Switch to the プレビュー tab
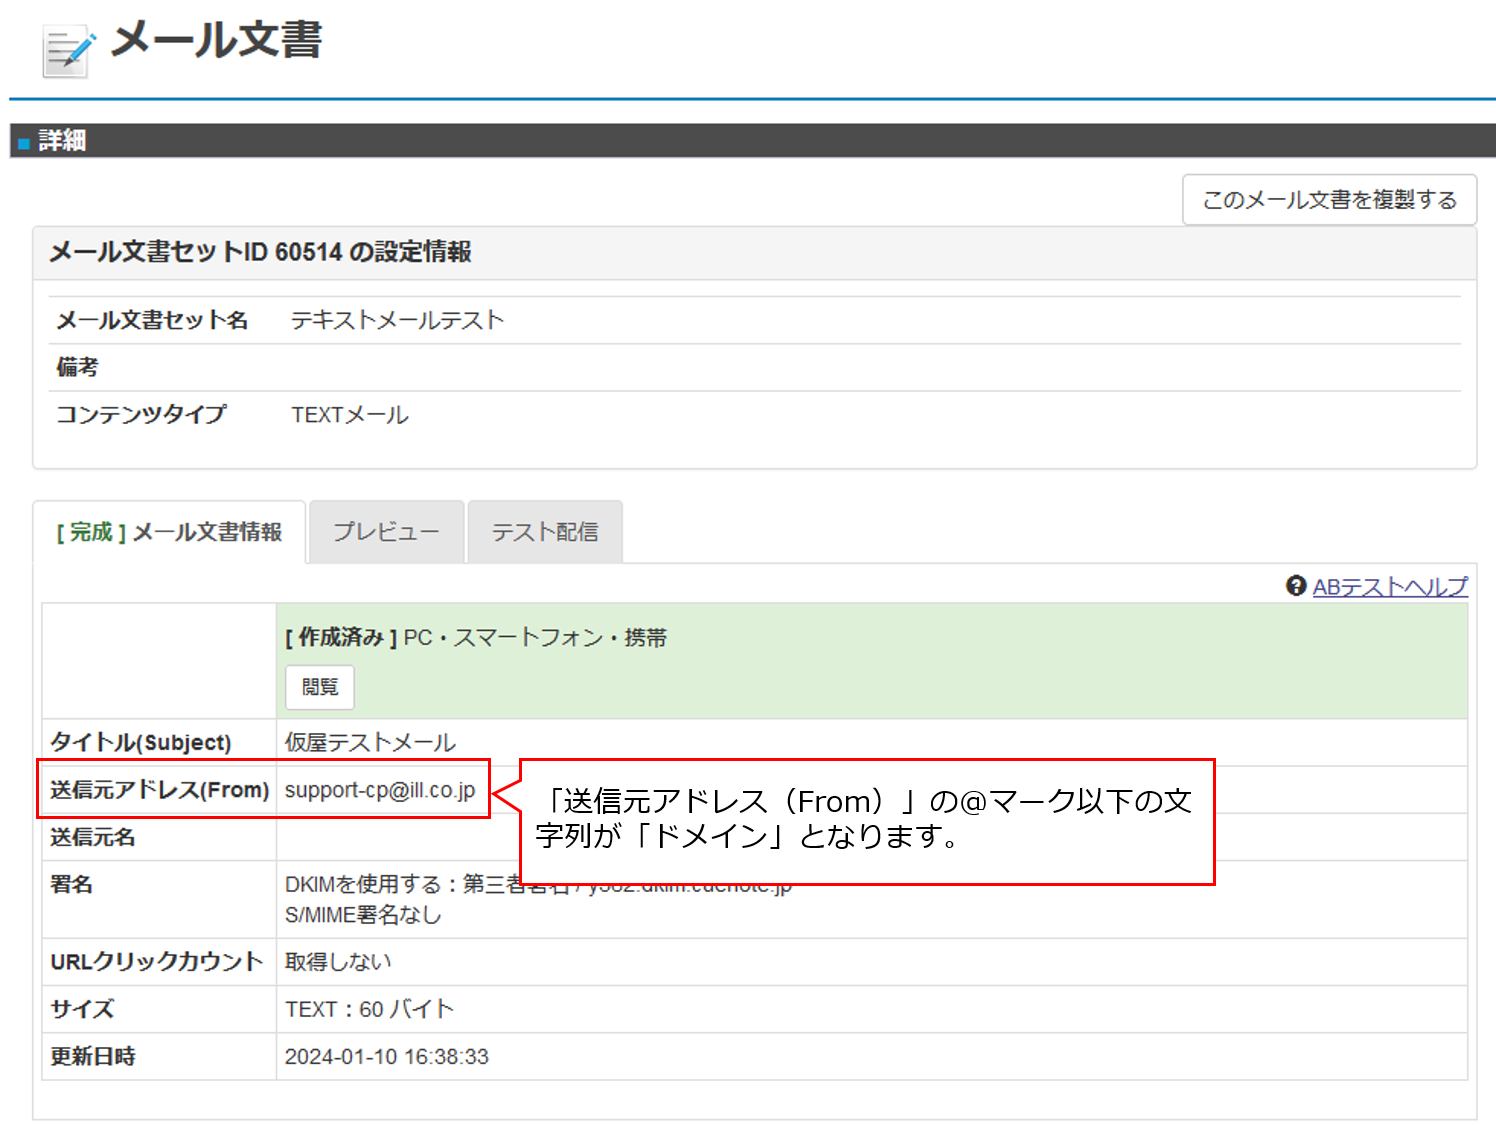The image size is (1496, 1125). (386, 531)
